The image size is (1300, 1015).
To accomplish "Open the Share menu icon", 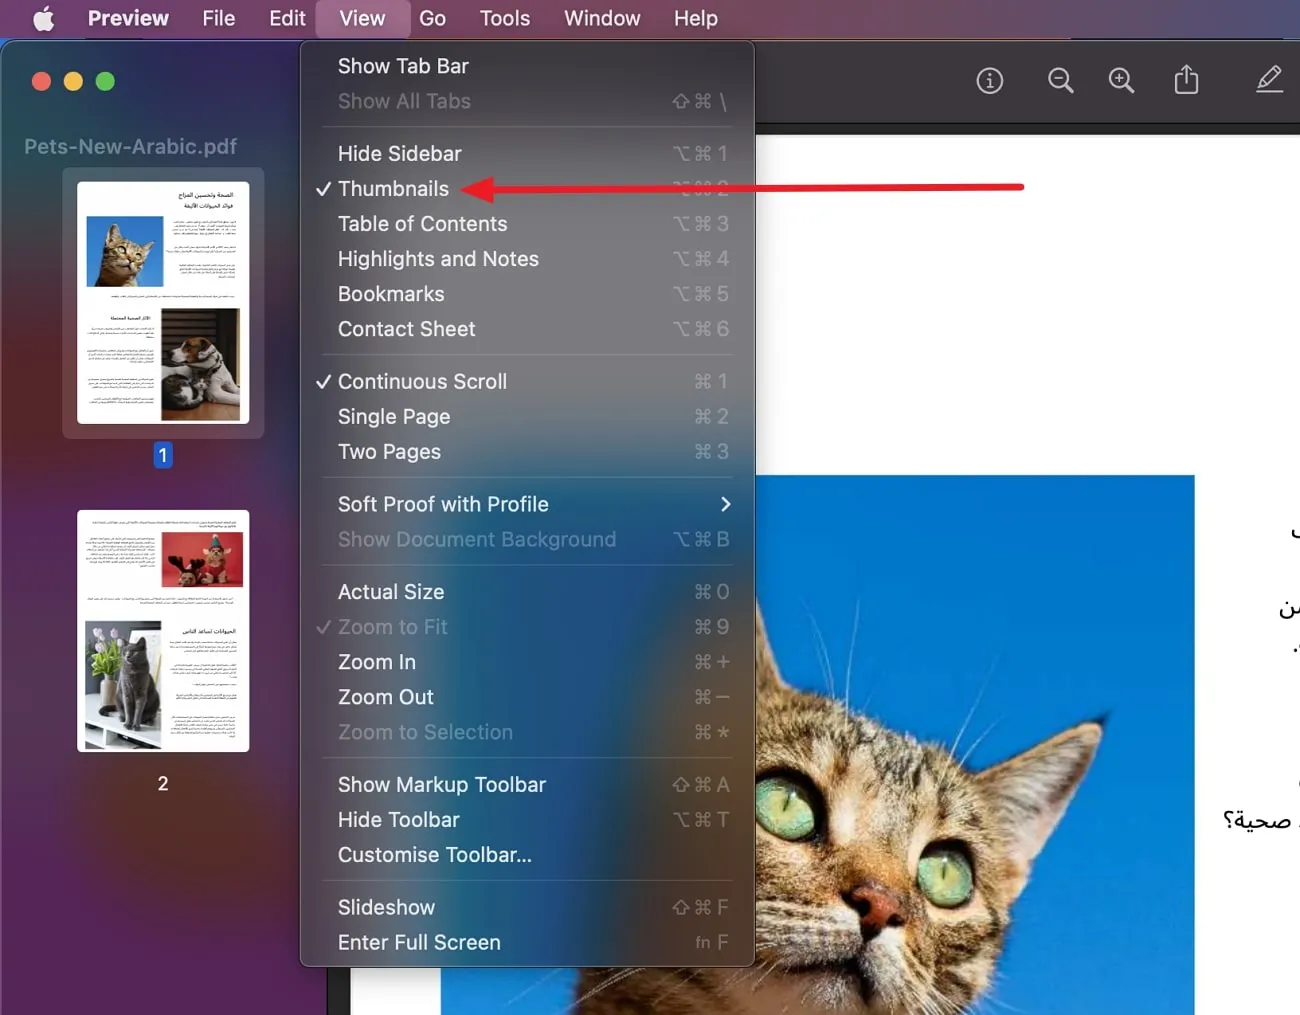I will tap(1186, 81).
